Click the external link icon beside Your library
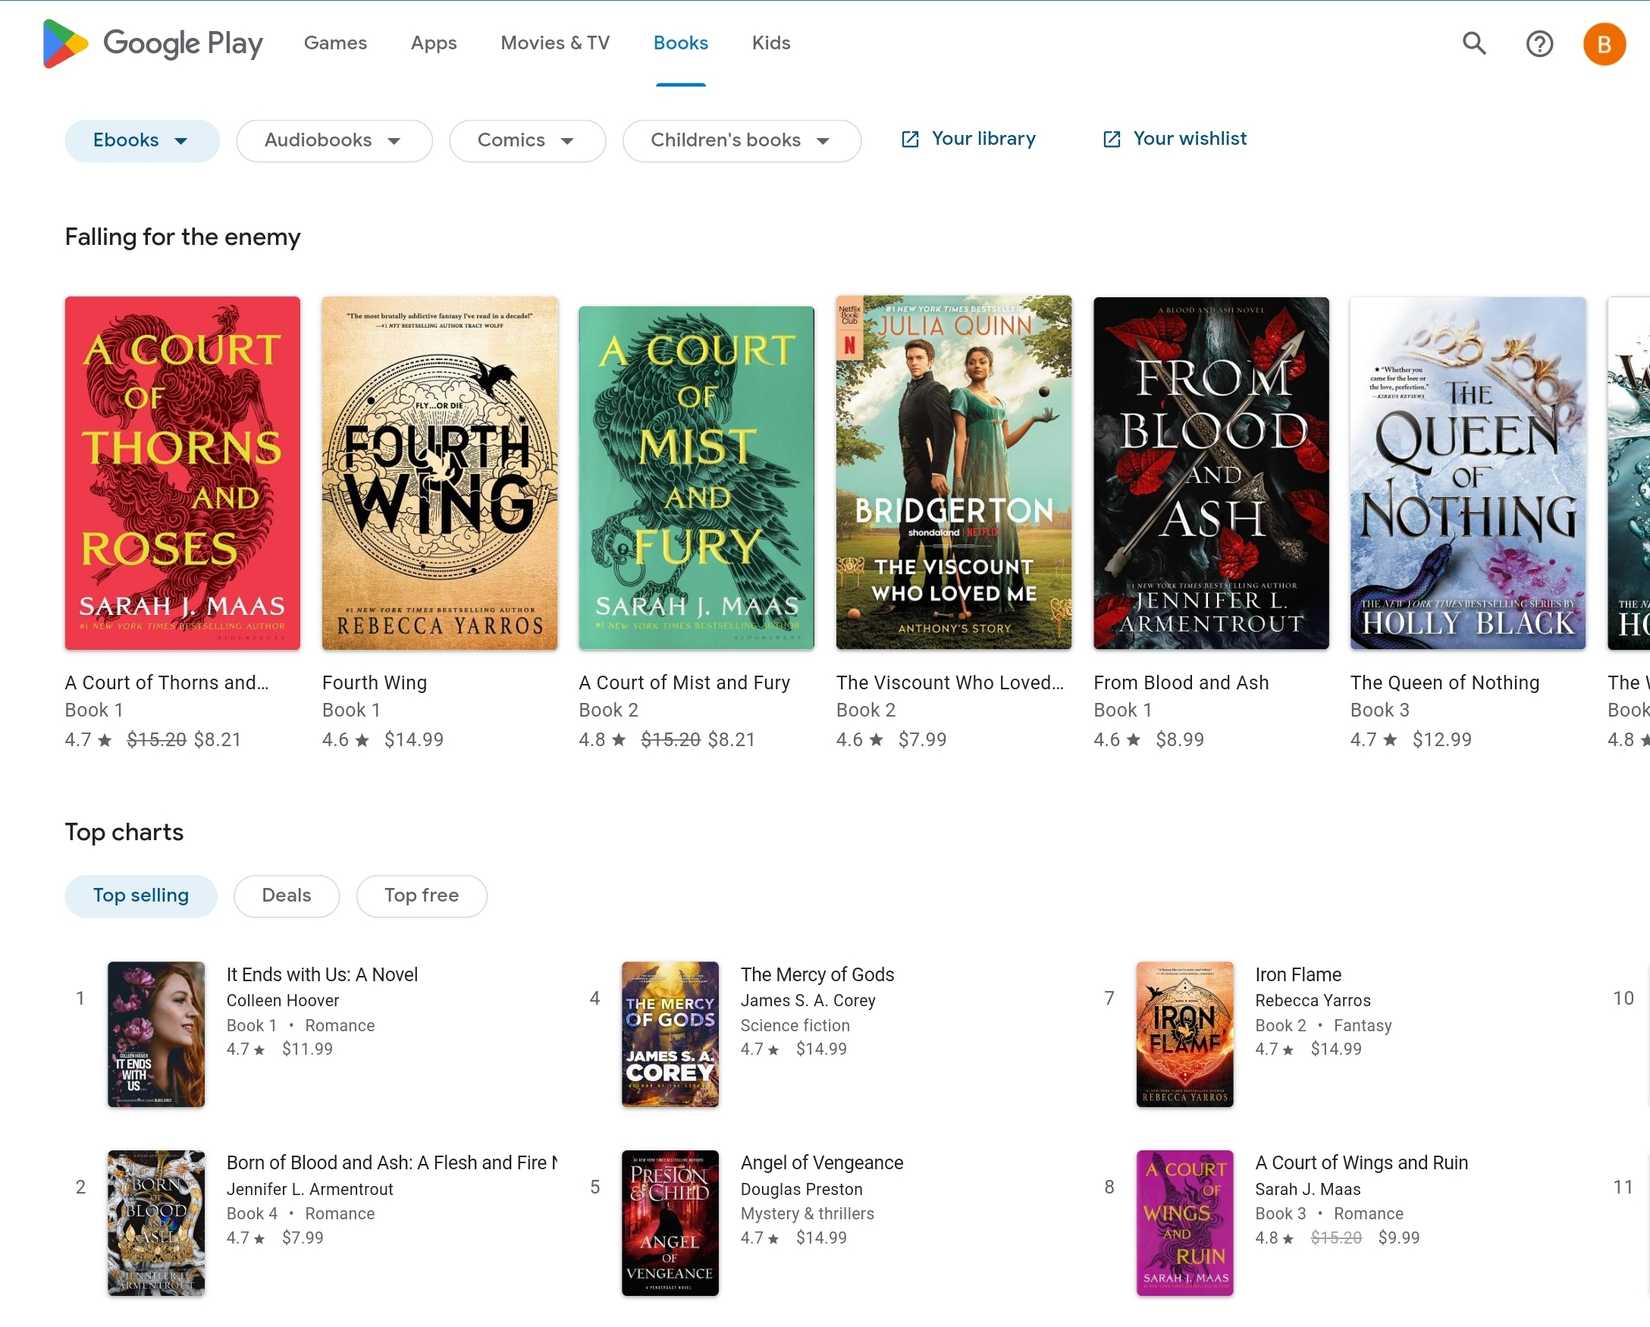Viewport: 1650px width, 1327px height. tap(910, 139)
